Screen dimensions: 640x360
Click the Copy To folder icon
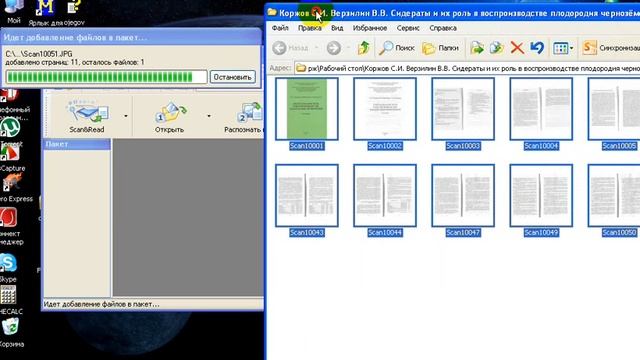point(496,48)
